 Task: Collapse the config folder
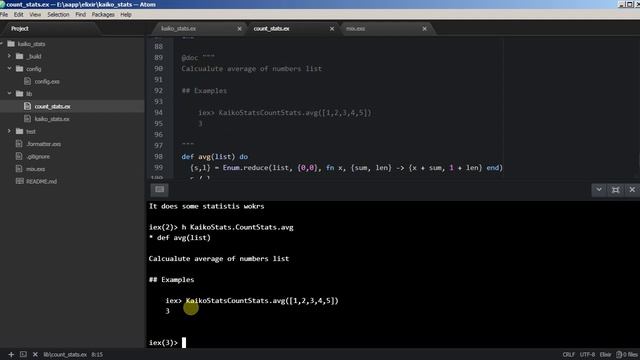pyautogui.click(x=9, y=69)
